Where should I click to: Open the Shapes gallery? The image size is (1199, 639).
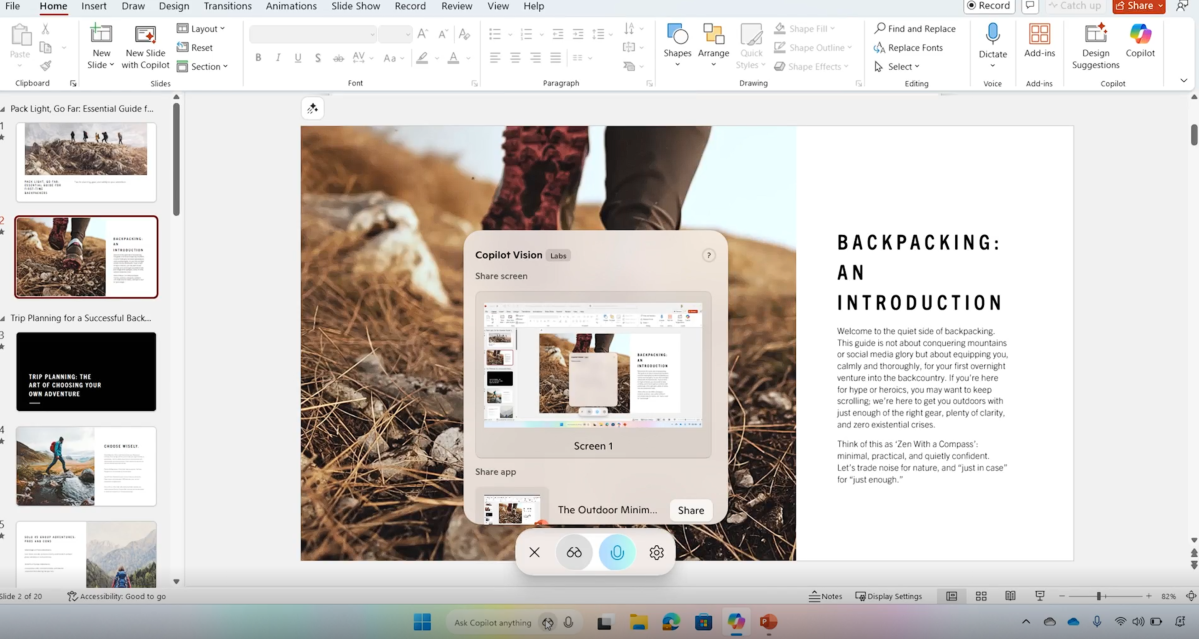pos(677,42)
